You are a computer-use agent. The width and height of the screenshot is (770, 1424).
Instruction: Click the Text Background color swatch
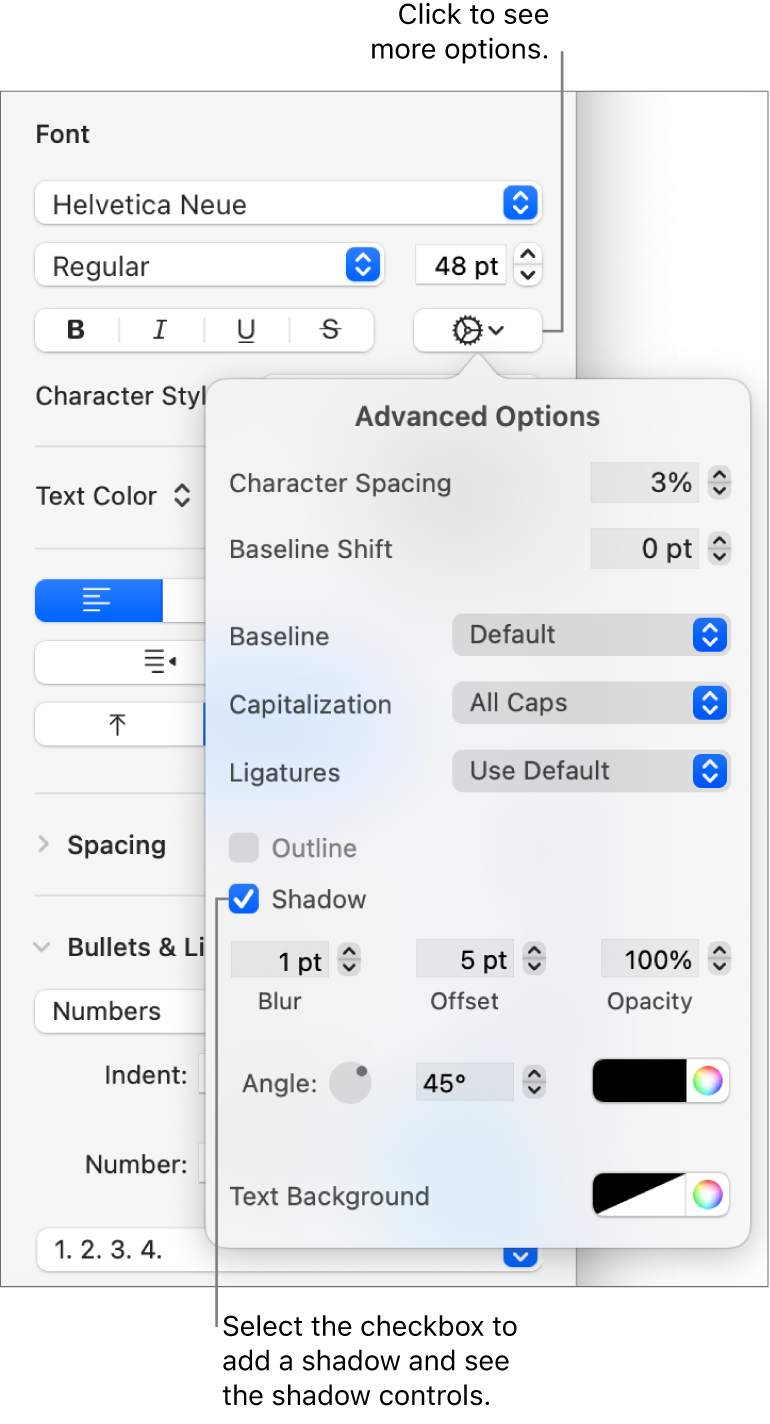(x=640, y=1194)
